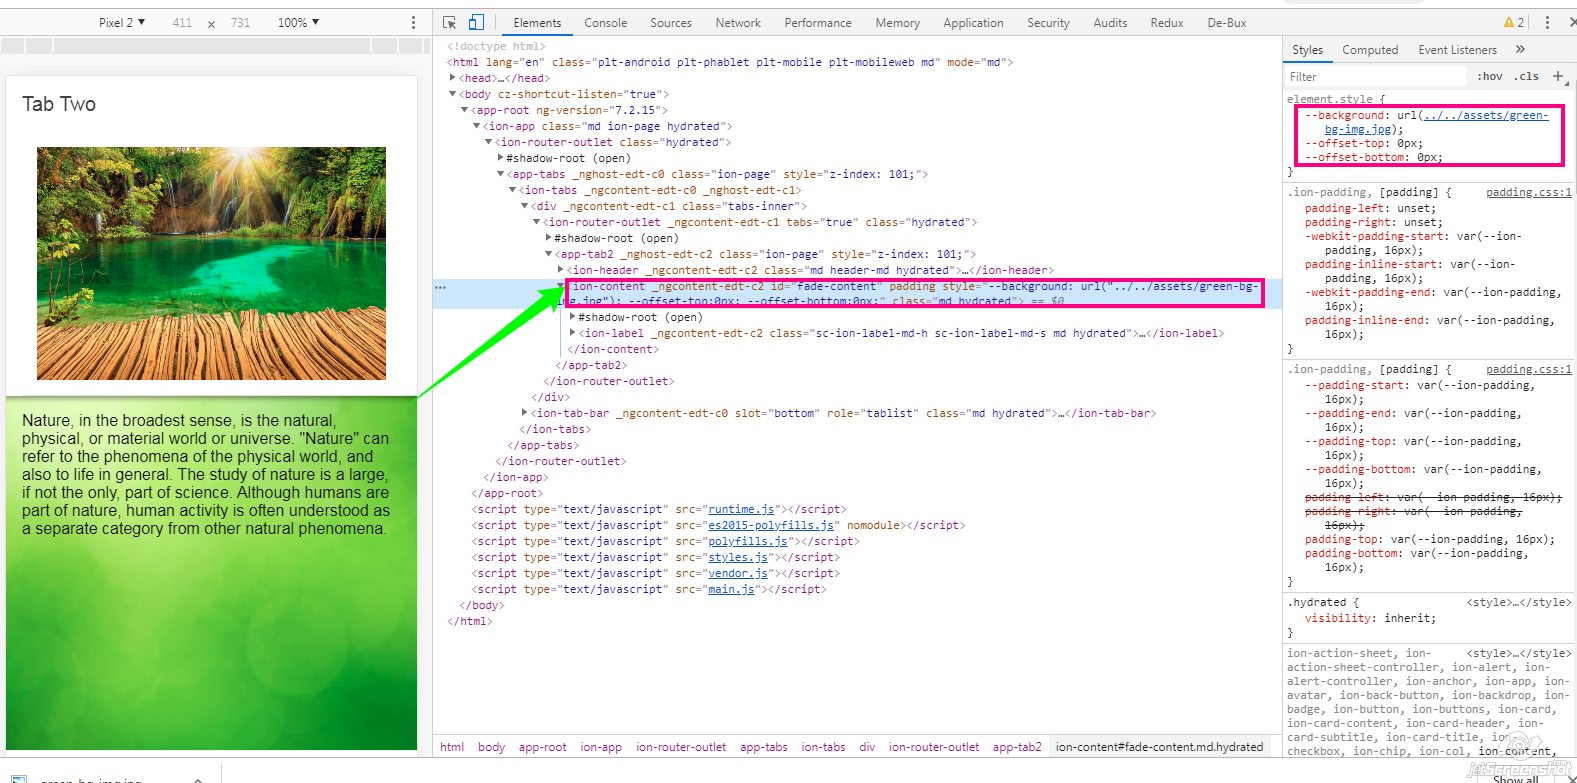Focus the styles Filter input
The width and height of the screenshot is (1577, 783).
pyautogui.click(x=1375, y=76)
